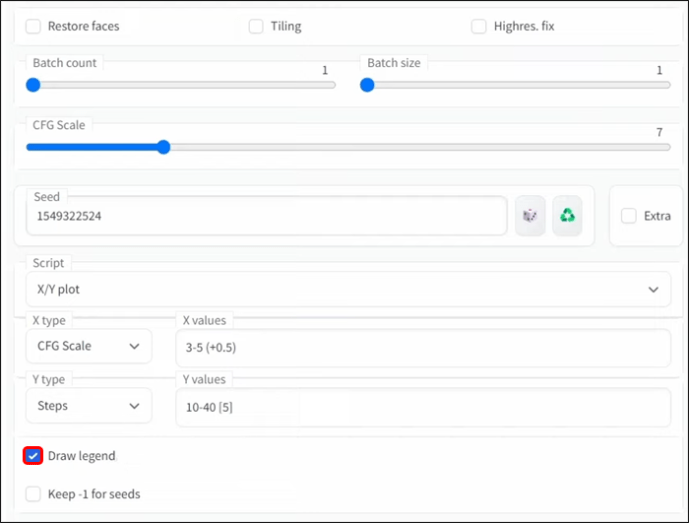Toggle the Highres. fix checkbox
689x523 pixels.
point(479,26)
